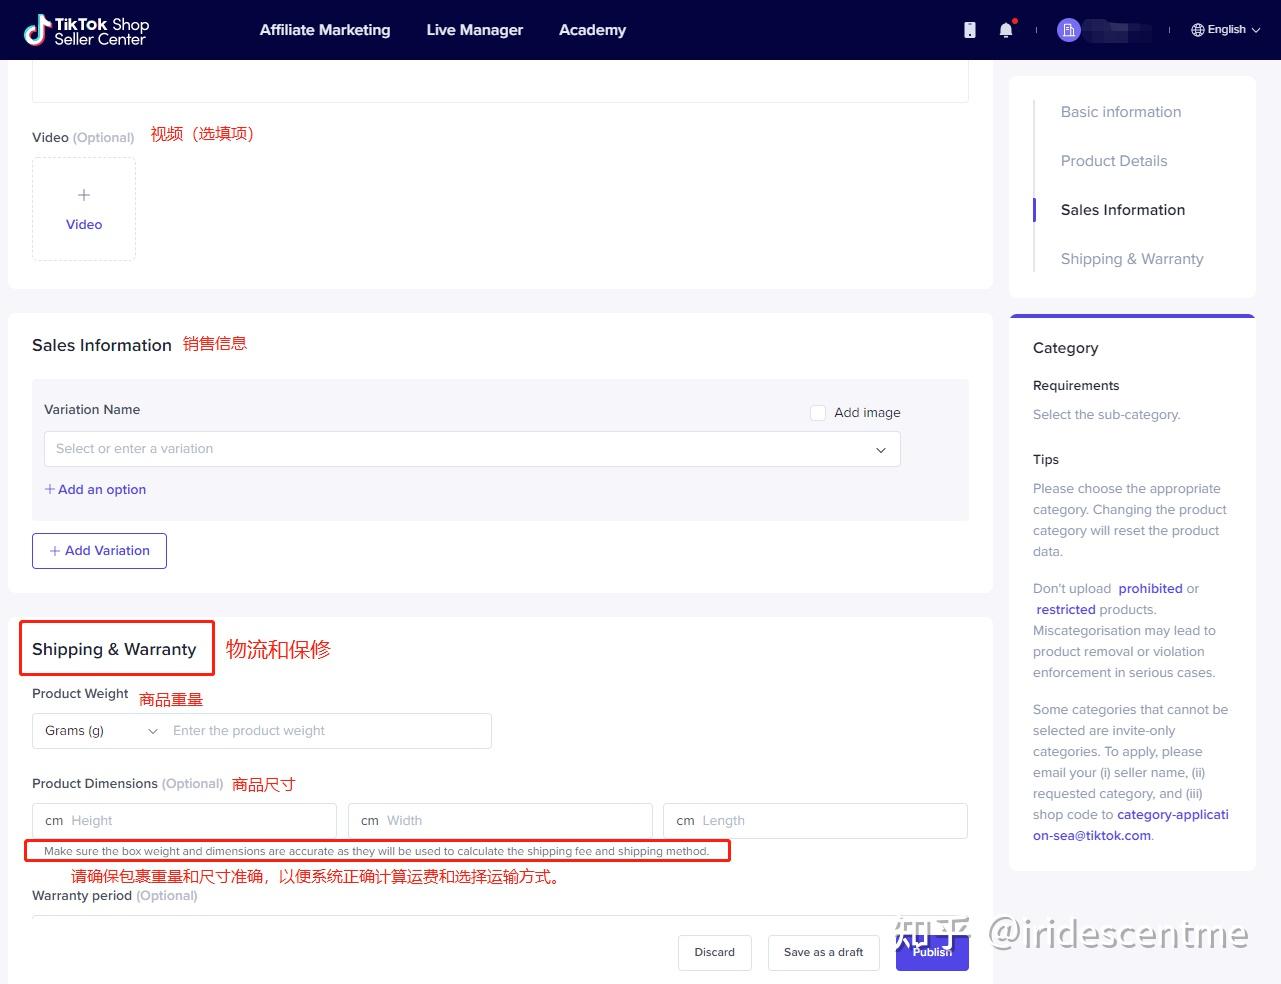1281x984 pixels.
Task: Open the notifications bell icon
Action: (1007, 29)
